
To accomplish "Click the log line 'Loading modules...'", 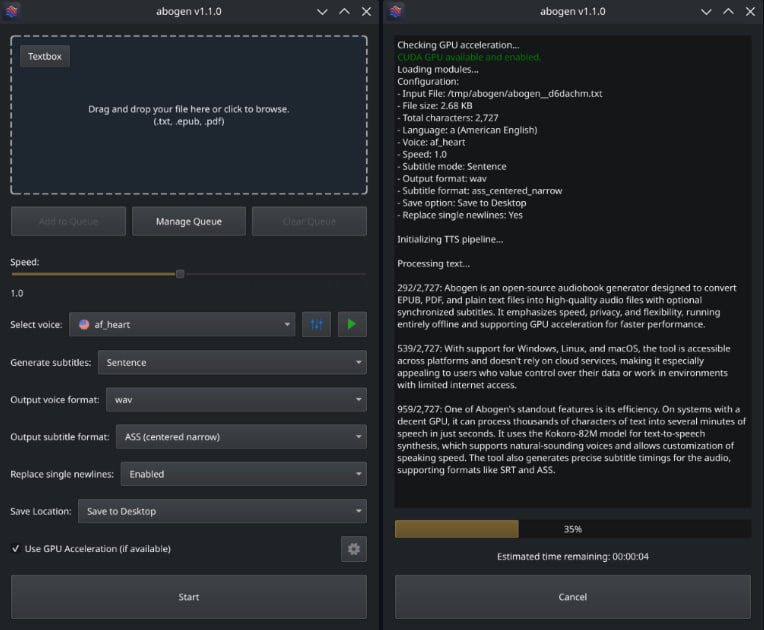I will 438,69.
